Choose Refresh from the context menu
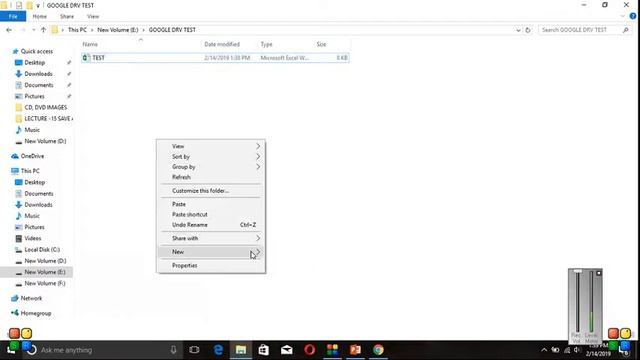 click(211, 177)
